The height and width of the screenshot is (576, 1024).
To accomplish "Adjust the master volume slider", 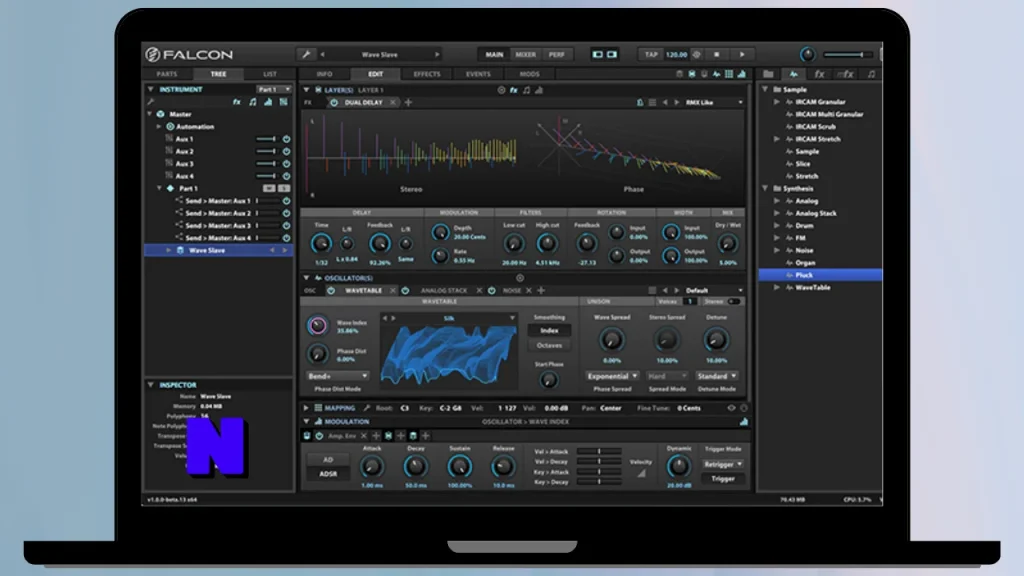I will [x=848, y=55].
